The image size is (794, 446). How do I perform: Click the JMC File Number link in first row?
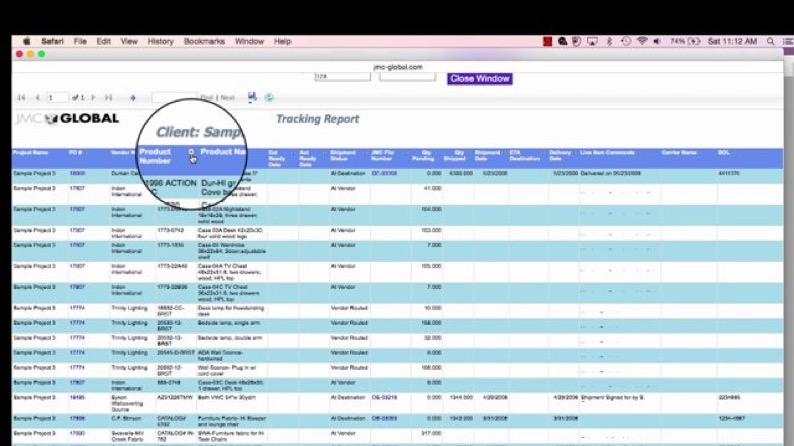pos(384,174)
